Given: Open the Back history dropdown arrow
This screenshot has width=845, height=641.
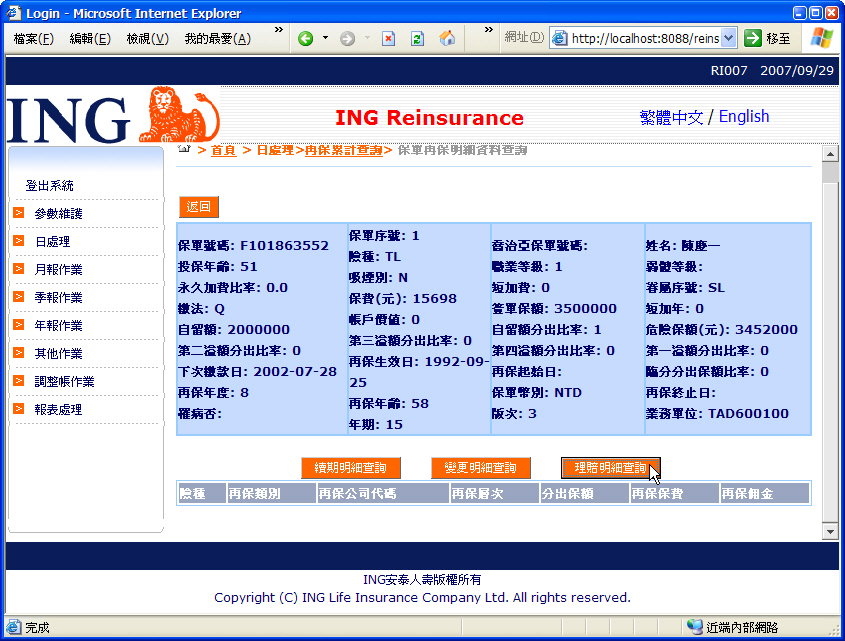Looking at the screenshot, I should 325,38.
